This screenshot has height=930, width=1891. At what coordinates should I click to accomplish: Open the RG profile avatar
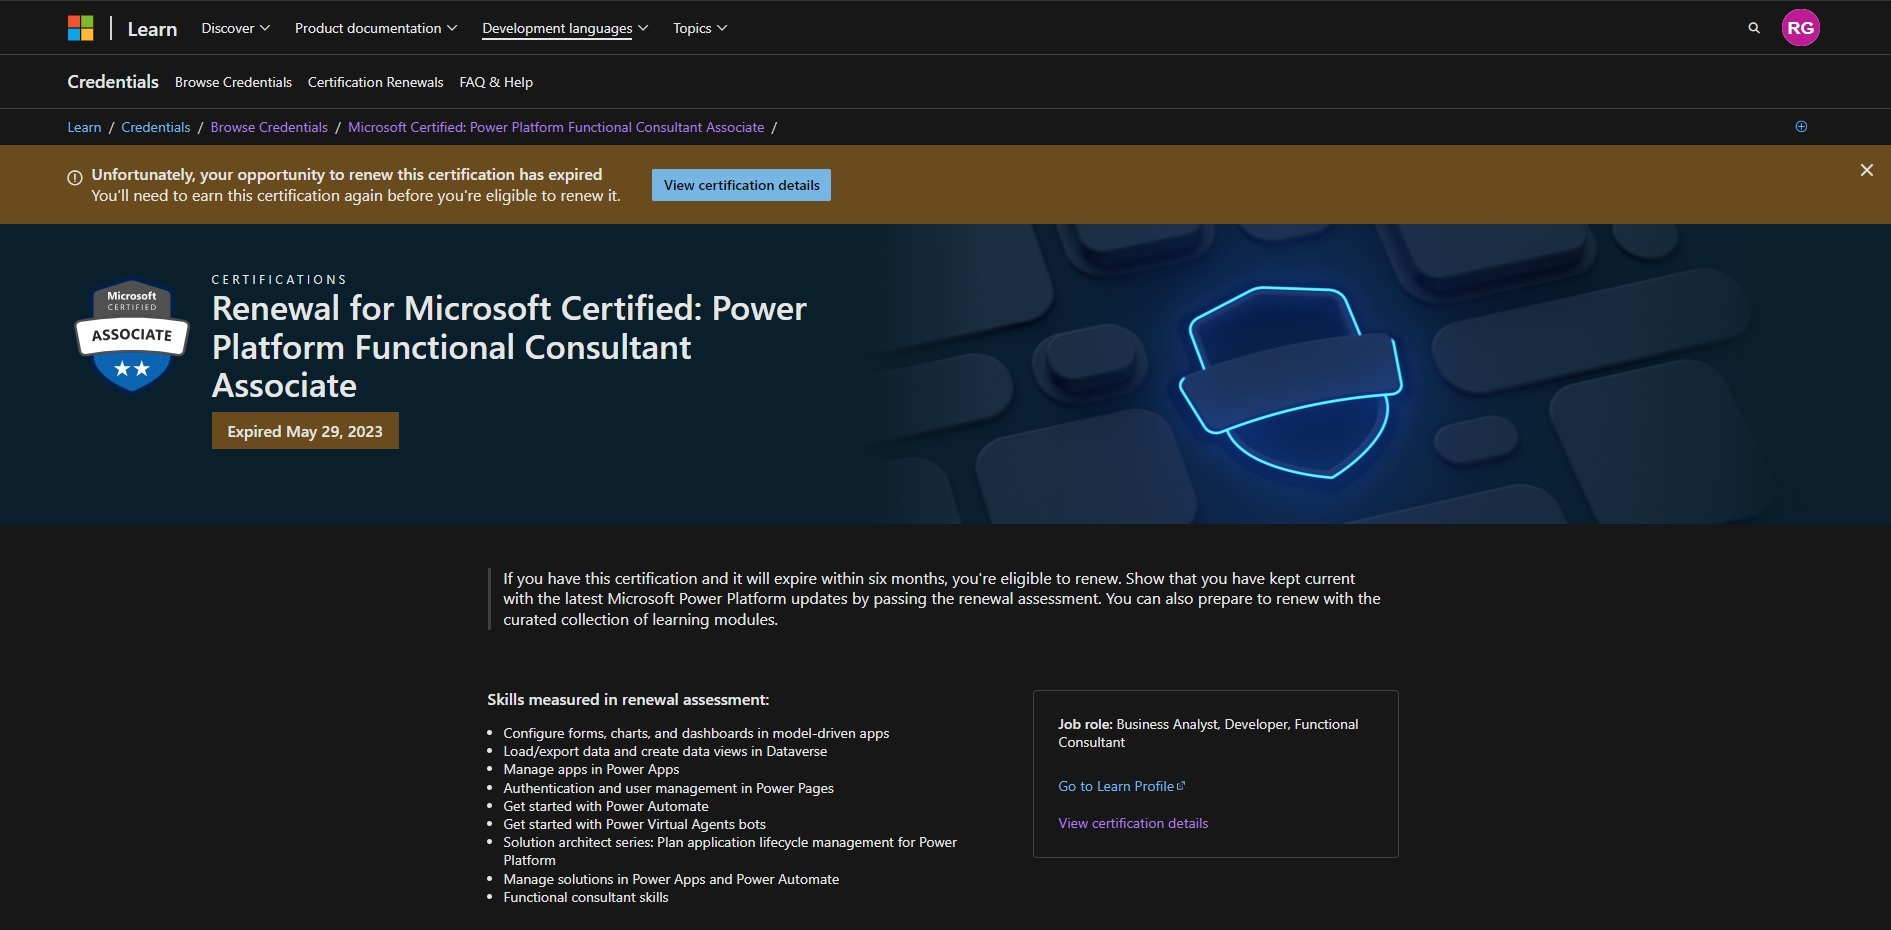pyautogui.click(x=1801, y=28)
